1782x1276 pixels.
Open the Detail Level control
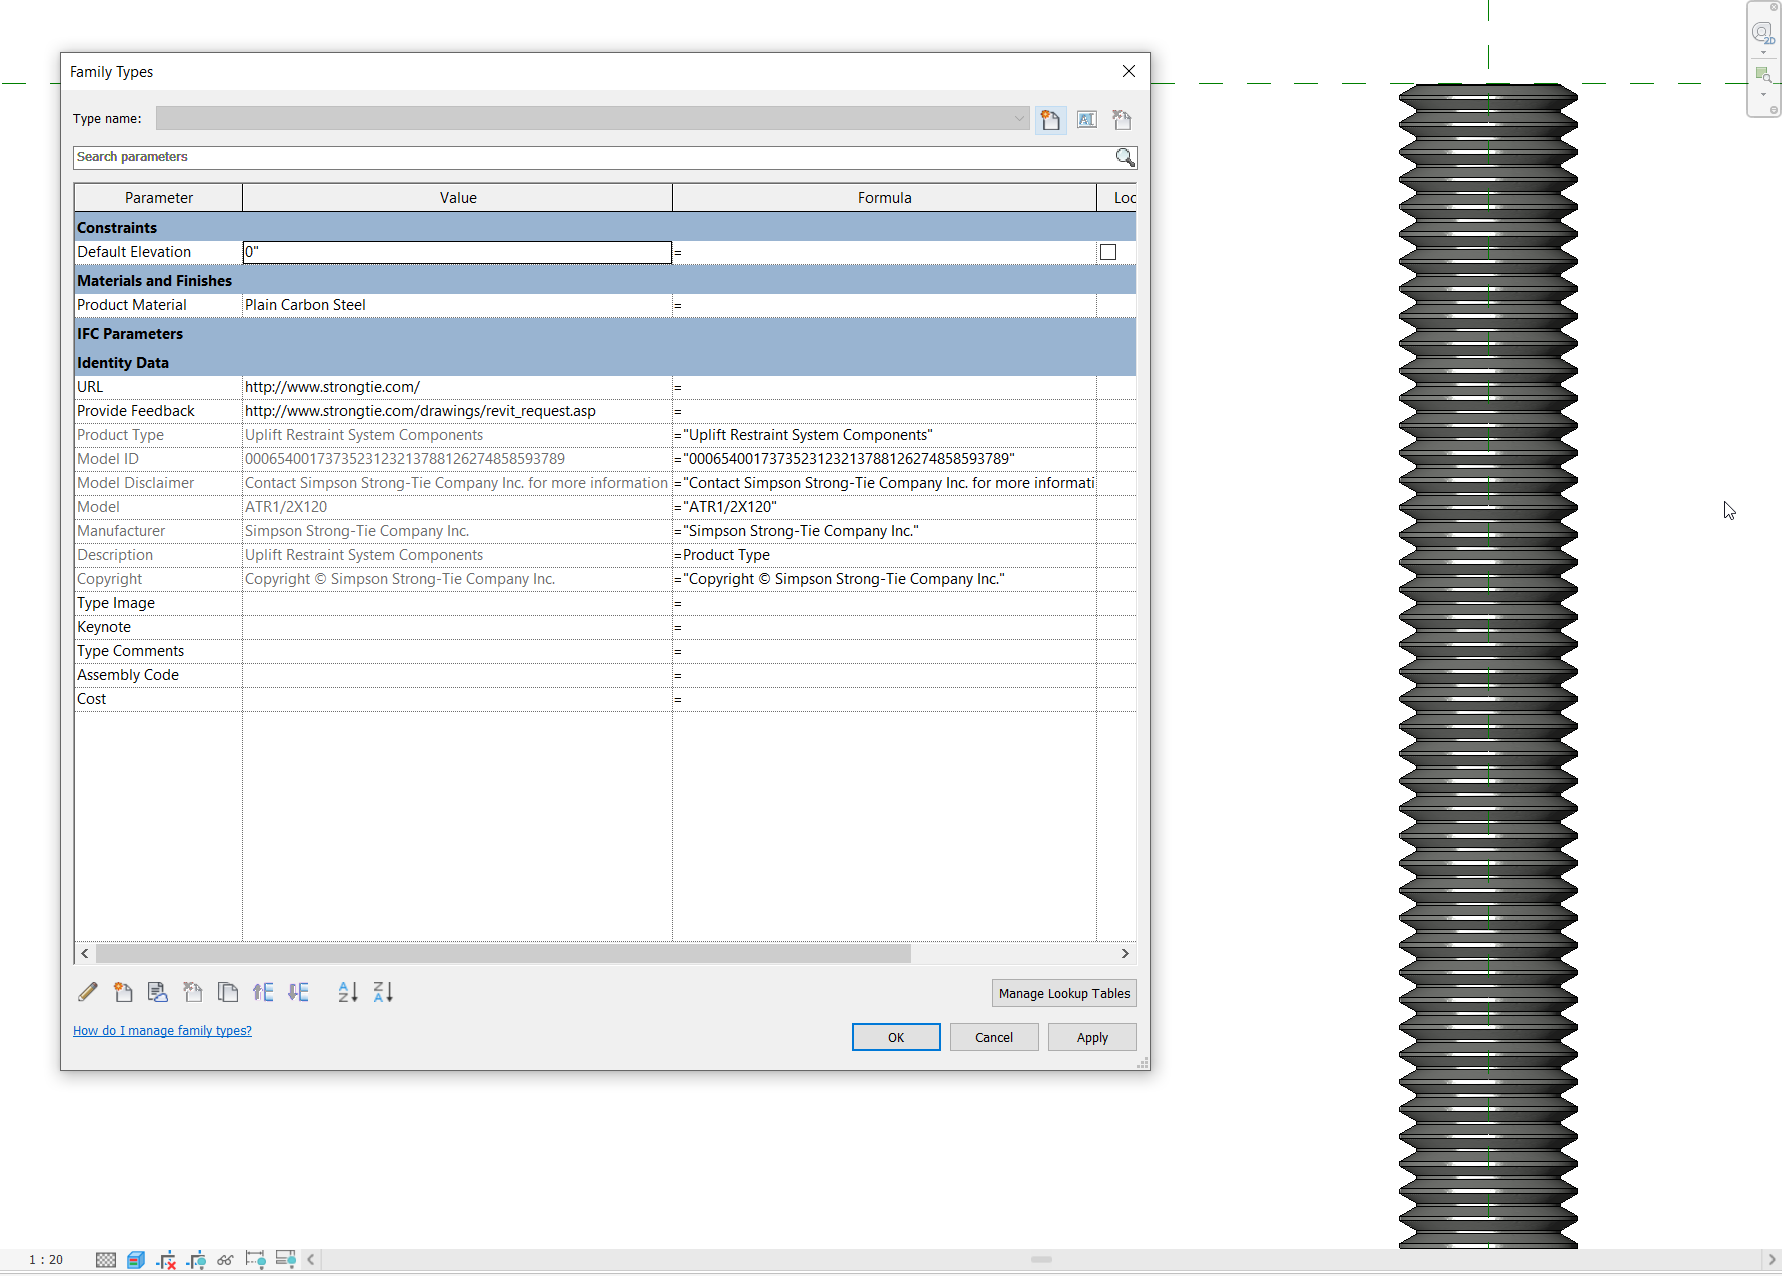click(105, 1259)
